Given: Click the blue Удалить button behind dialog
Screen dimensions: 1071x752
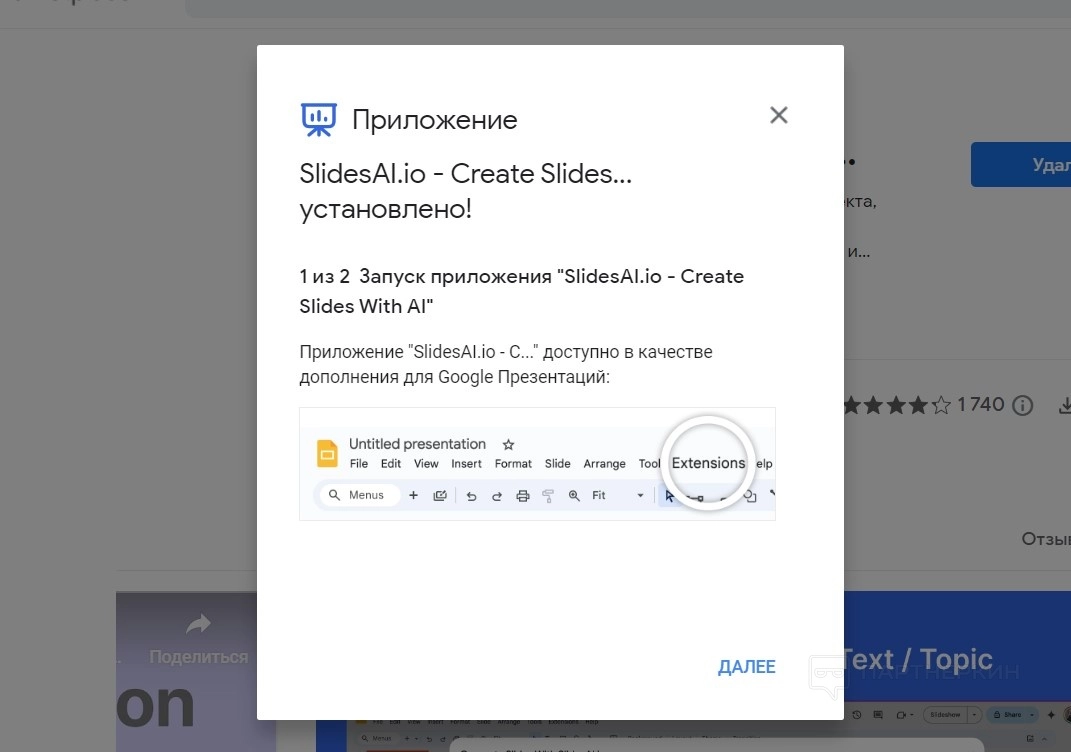Looking at the screenshot, I should click(x=1020, y=165).
